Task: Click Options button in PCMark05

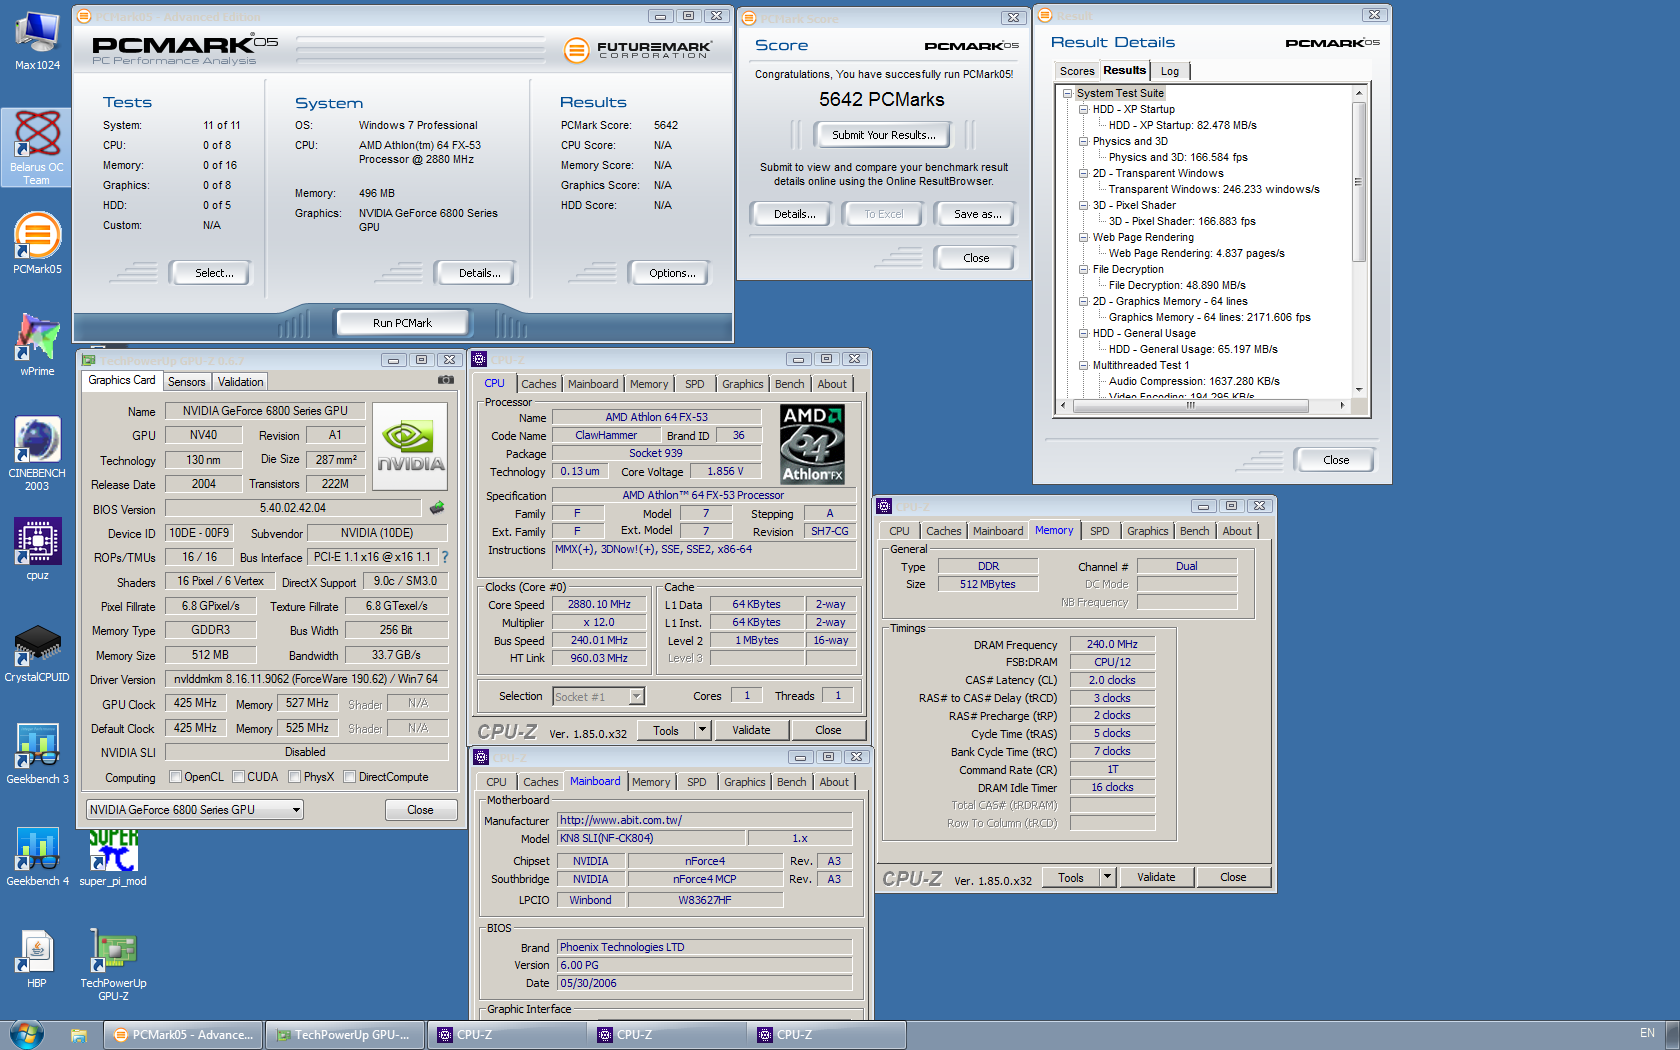Action: tap(671, 273)
